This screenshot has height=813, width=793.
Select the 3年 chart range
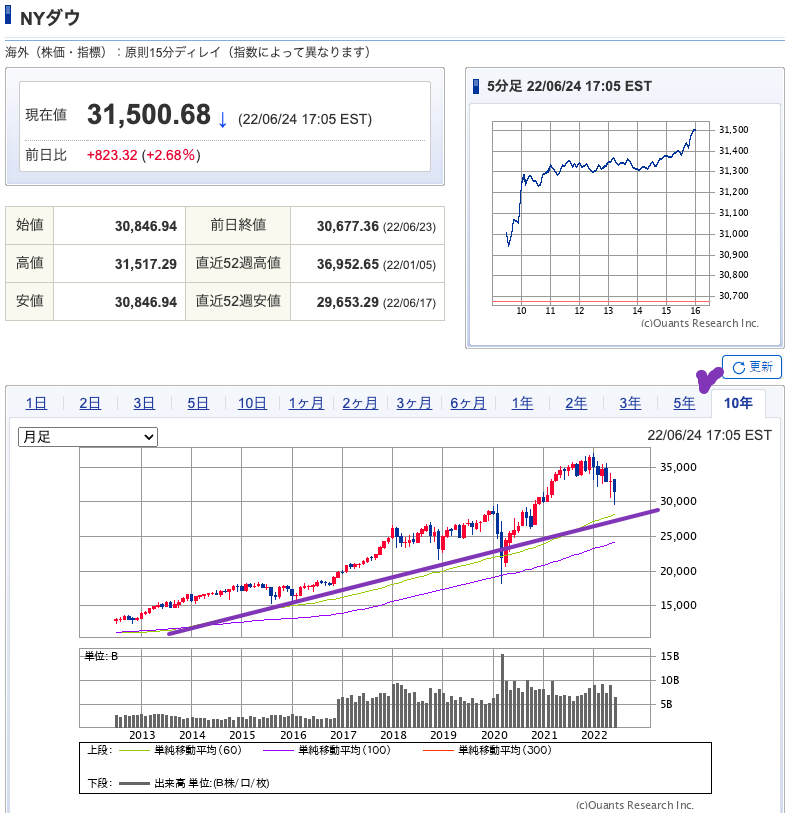(x=630, y=403)
